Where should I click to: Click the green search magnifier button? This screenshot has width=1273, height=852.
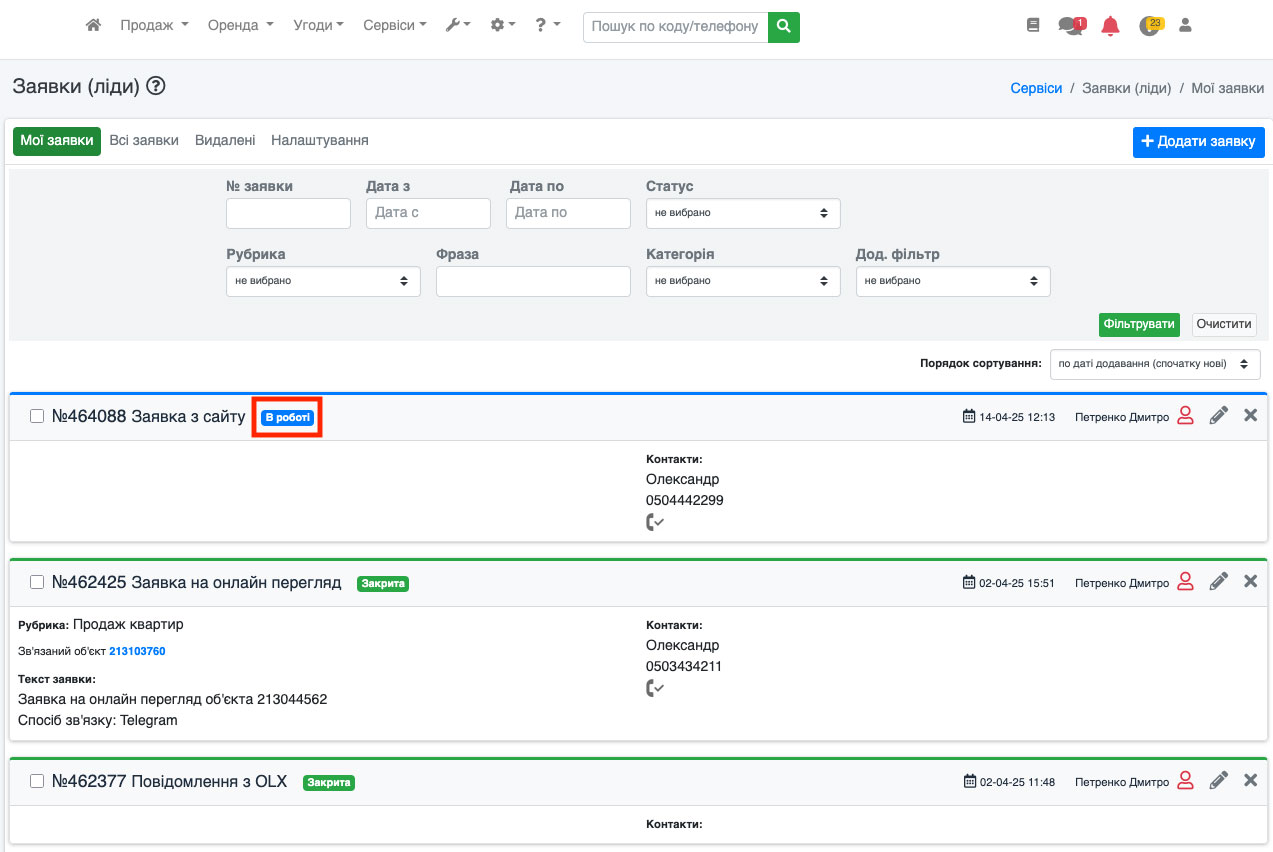click(x=784, y=26)
